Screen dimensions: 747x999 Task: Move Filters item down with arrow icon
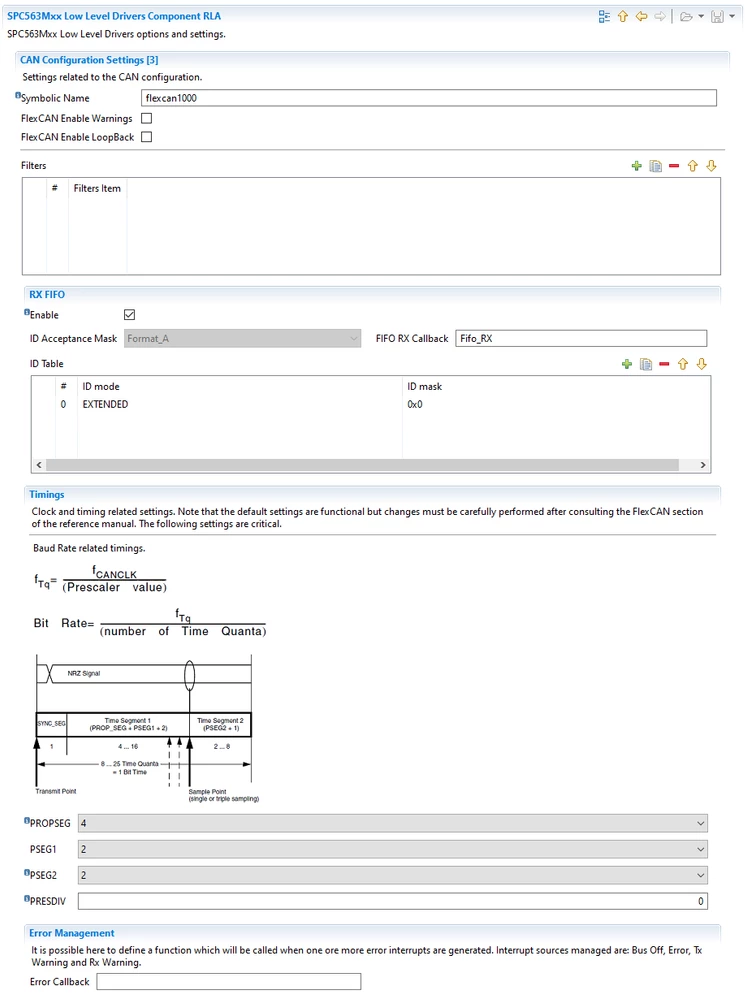711,166
